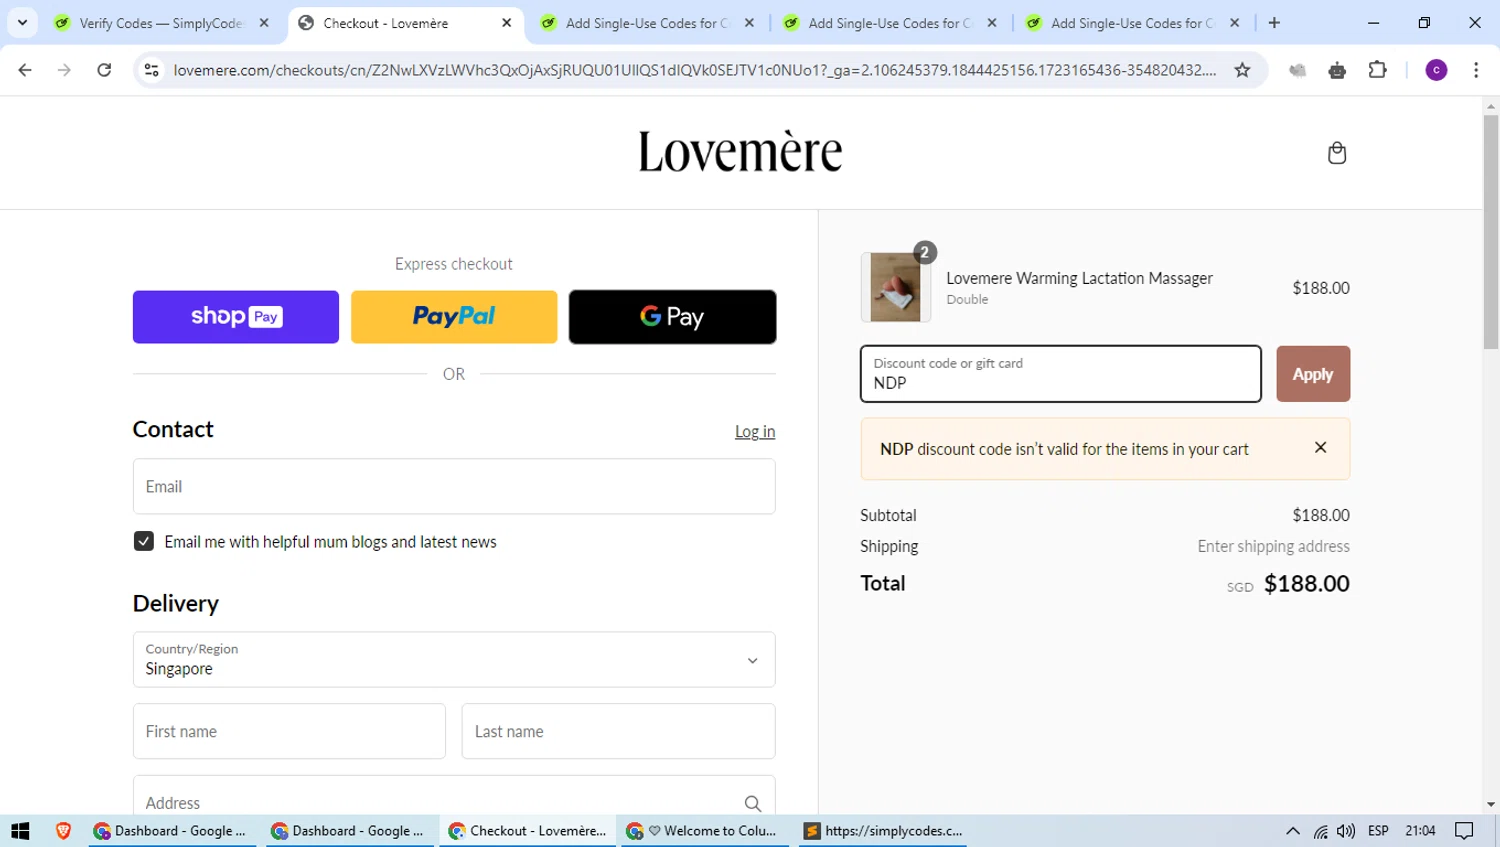The image size is (1500, 847).
Task: Go forward in browser history
Action: 64,70
